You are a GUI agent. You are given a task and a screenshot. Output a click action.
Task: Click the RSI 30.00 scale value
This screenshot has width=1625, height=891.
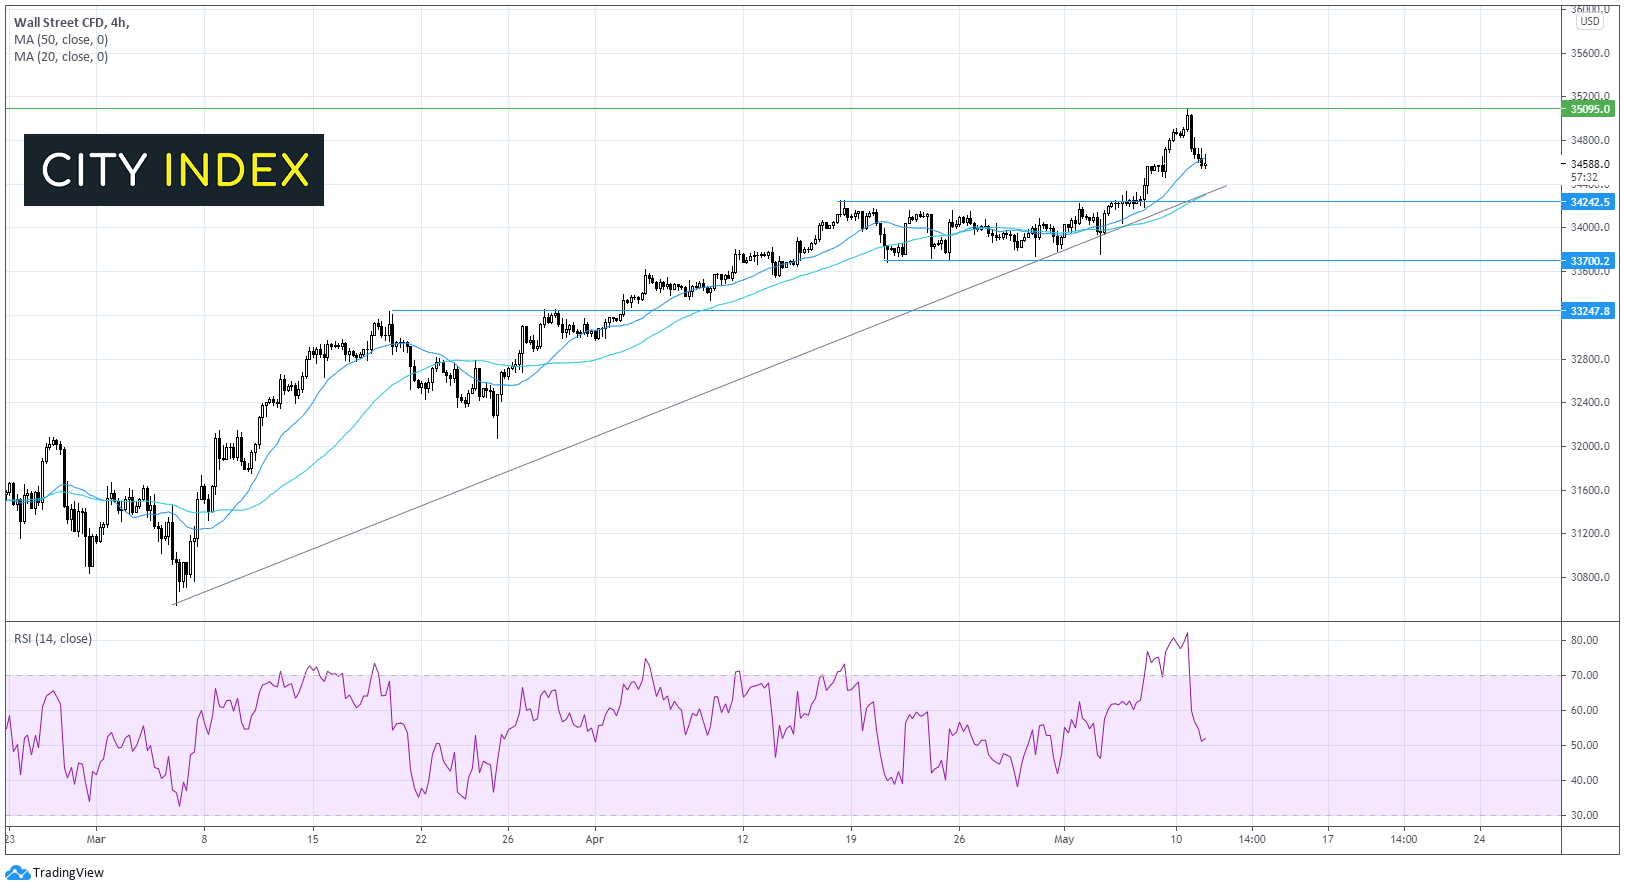[x=1584, y=815]
